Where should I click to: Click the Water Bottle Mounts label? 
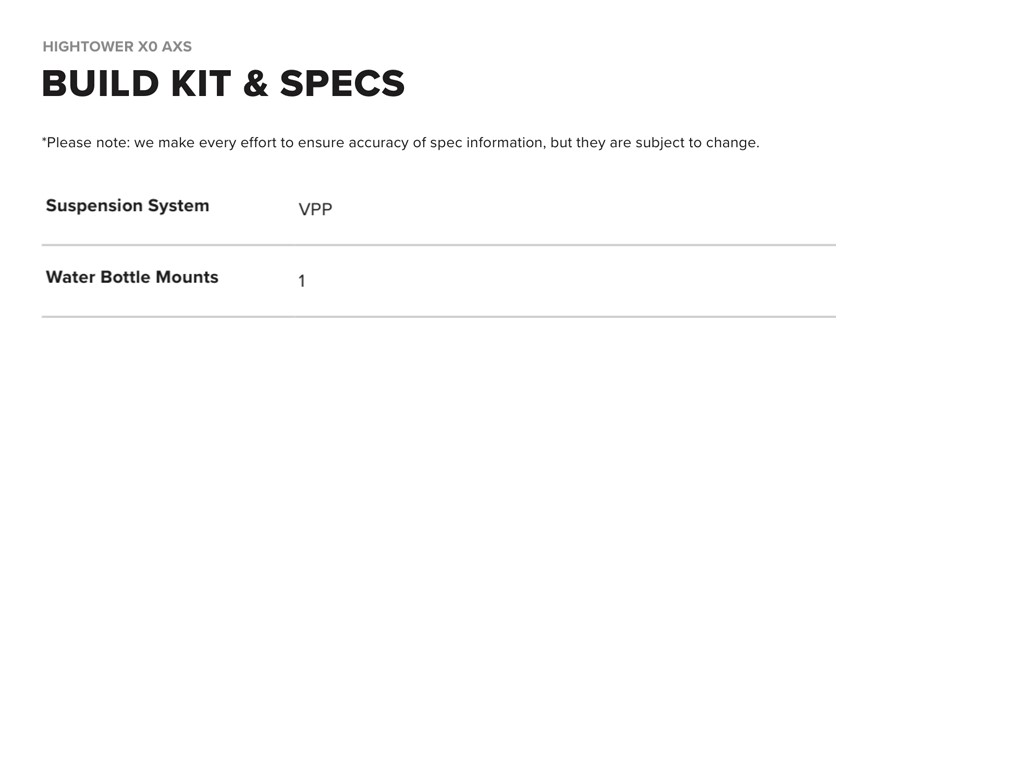click(x=132, y=278)
